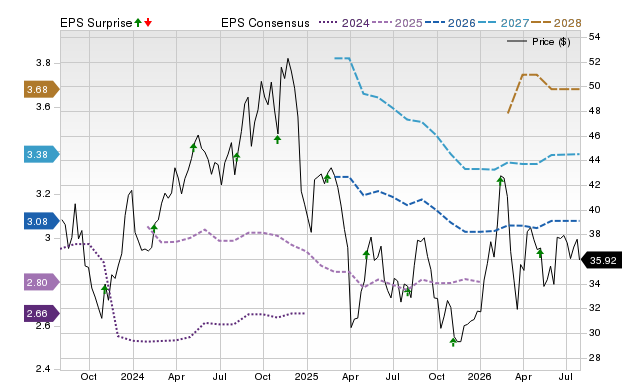Select the green surprise arrow near November 2025
This screenshot has height=382, width=640.
click(453, 342)
